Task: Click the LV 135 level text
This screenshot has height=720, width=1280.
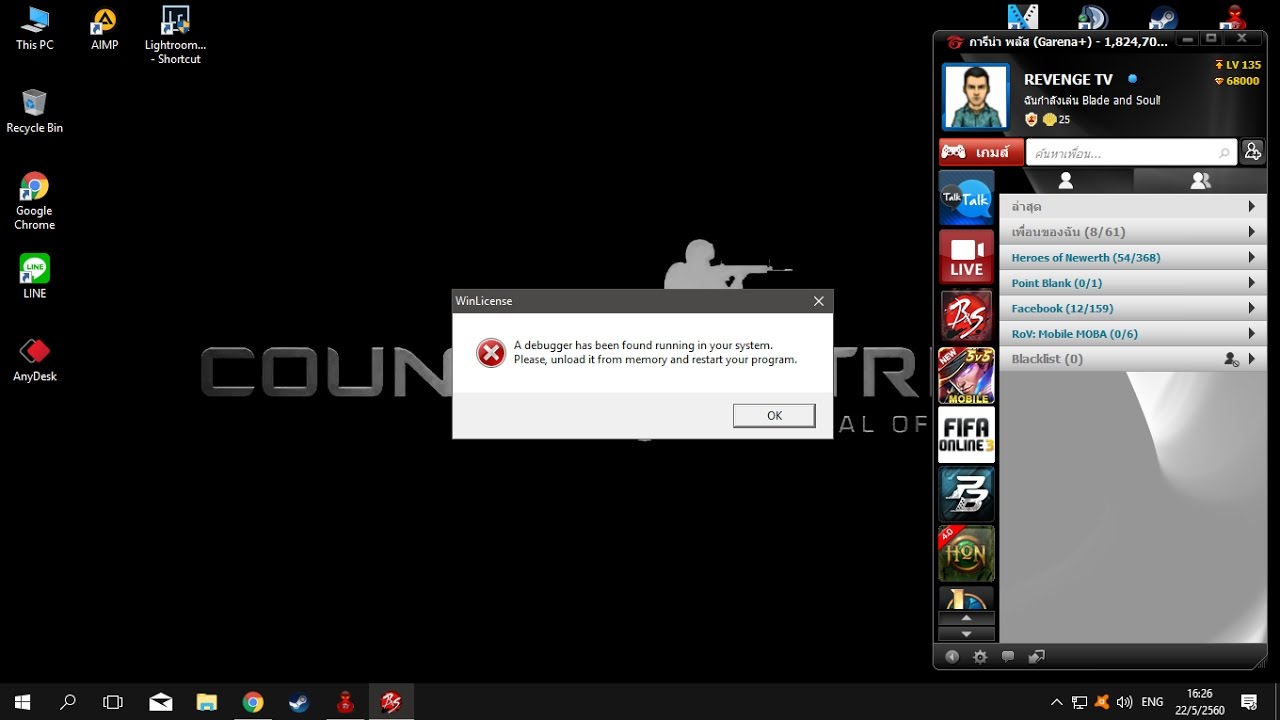Action: (x=1243, y=65)
